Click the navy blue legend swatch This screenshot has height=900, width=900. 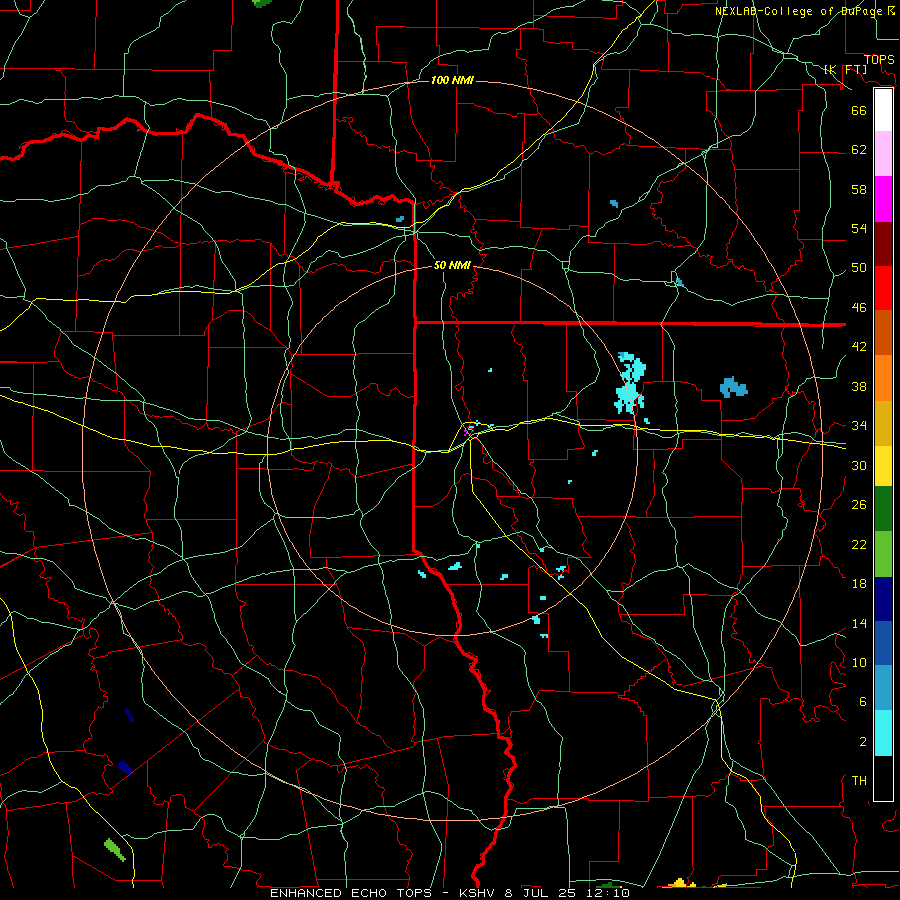[883, 599]
